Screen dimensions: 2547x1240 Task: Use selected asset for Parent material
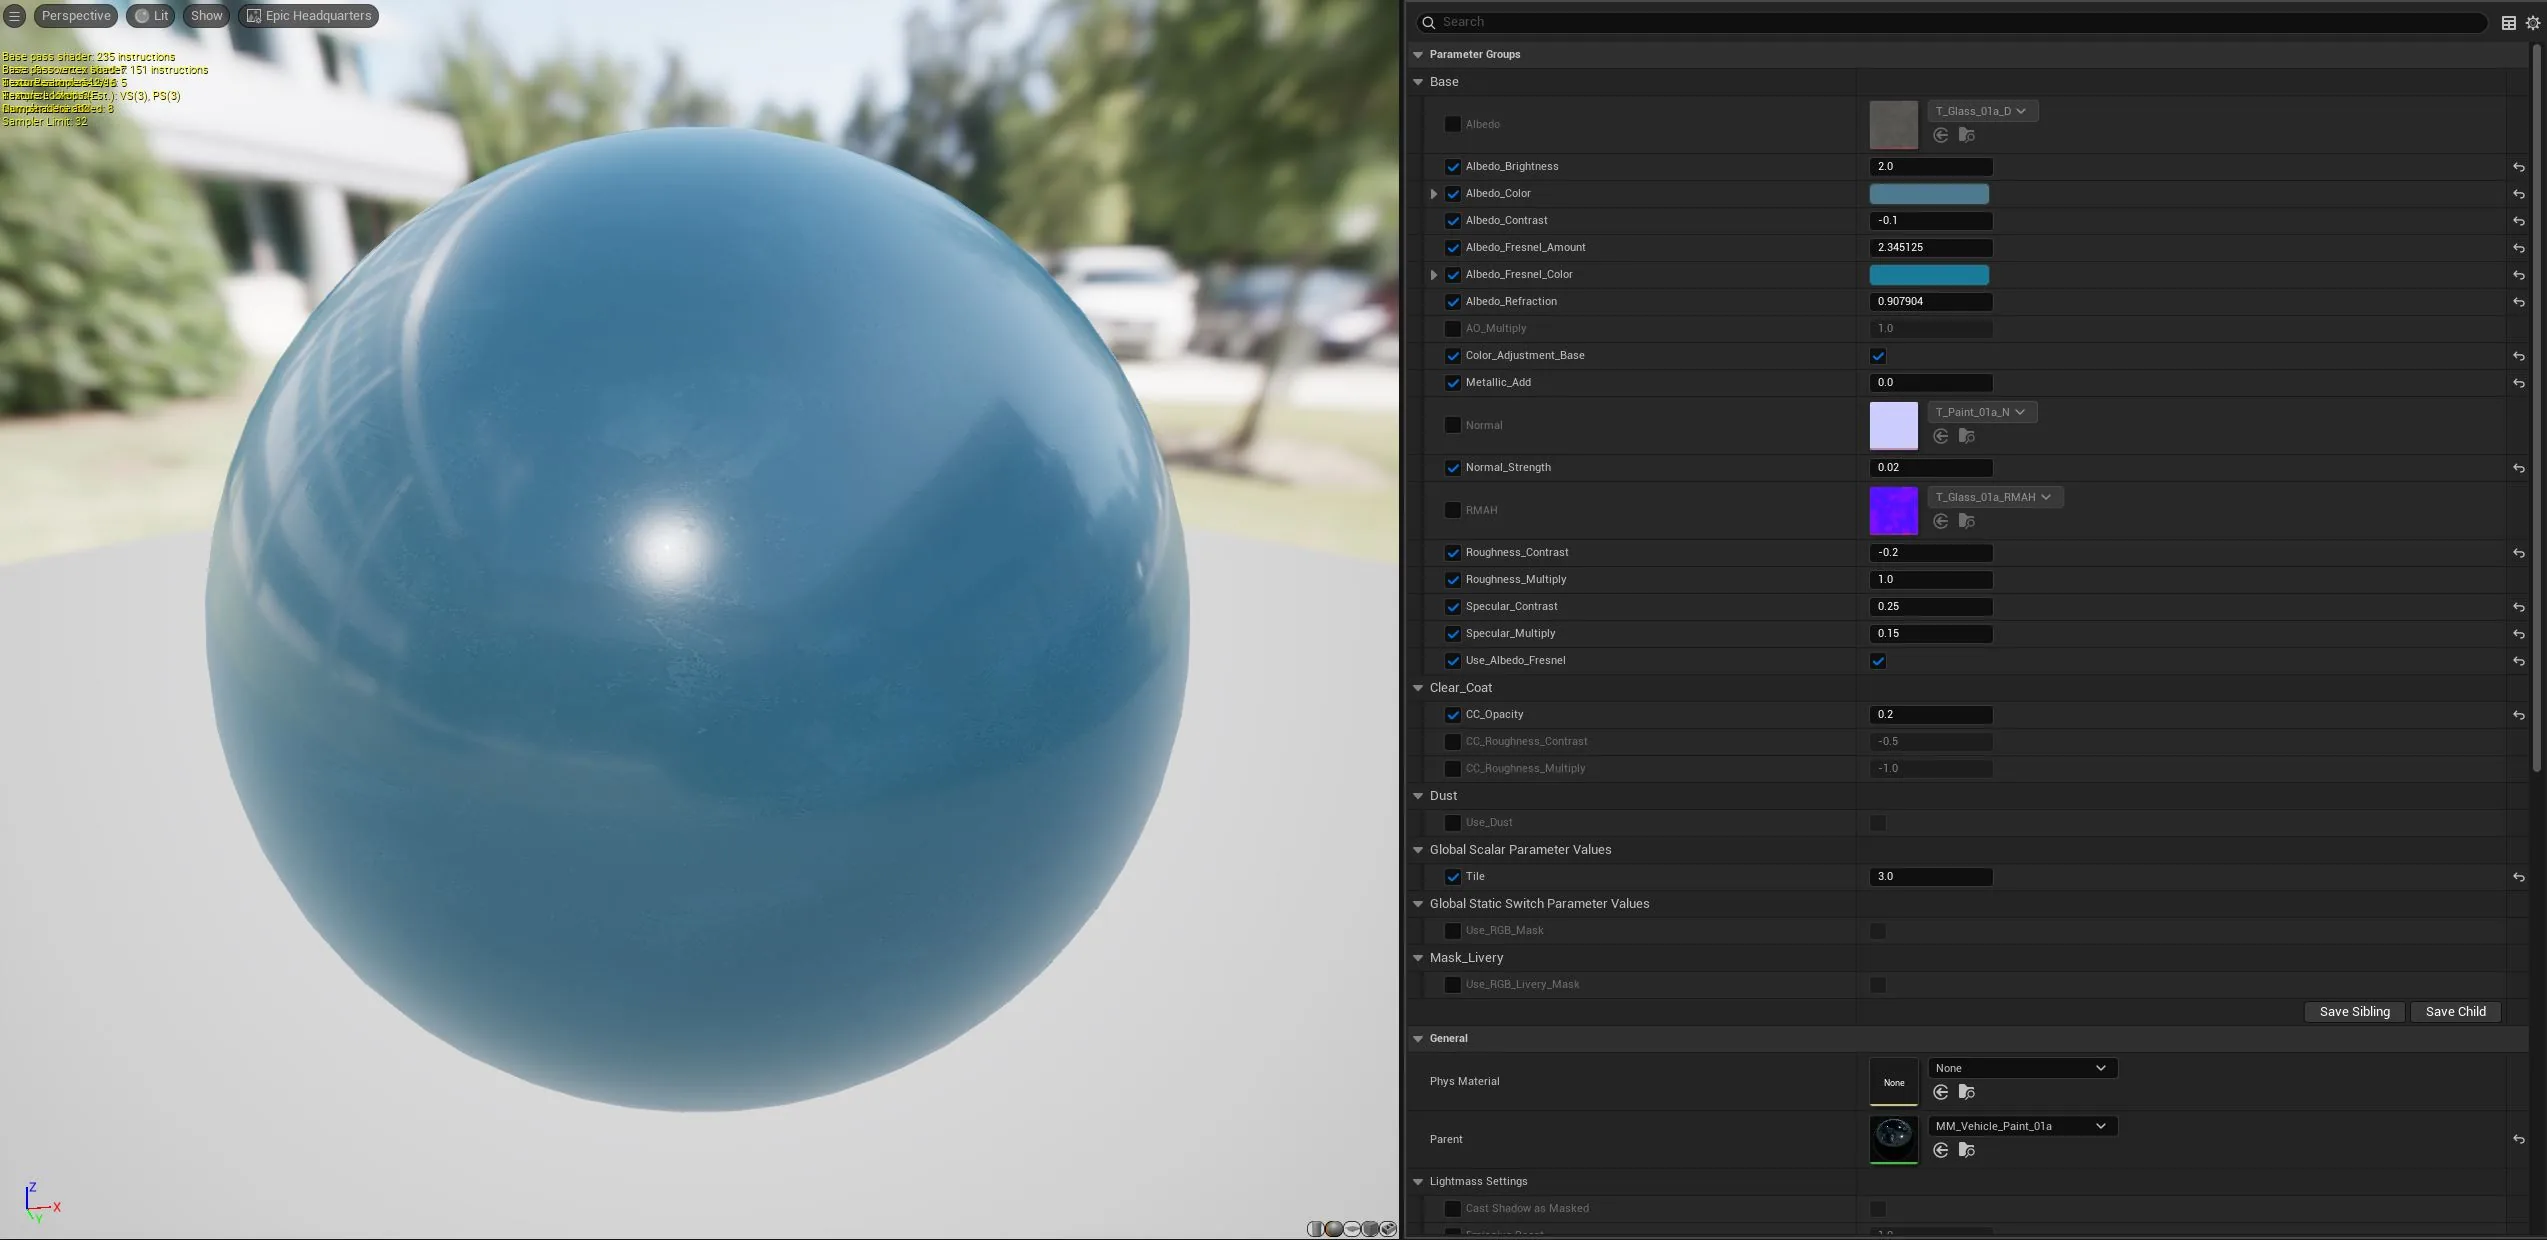point(1941,1150)
